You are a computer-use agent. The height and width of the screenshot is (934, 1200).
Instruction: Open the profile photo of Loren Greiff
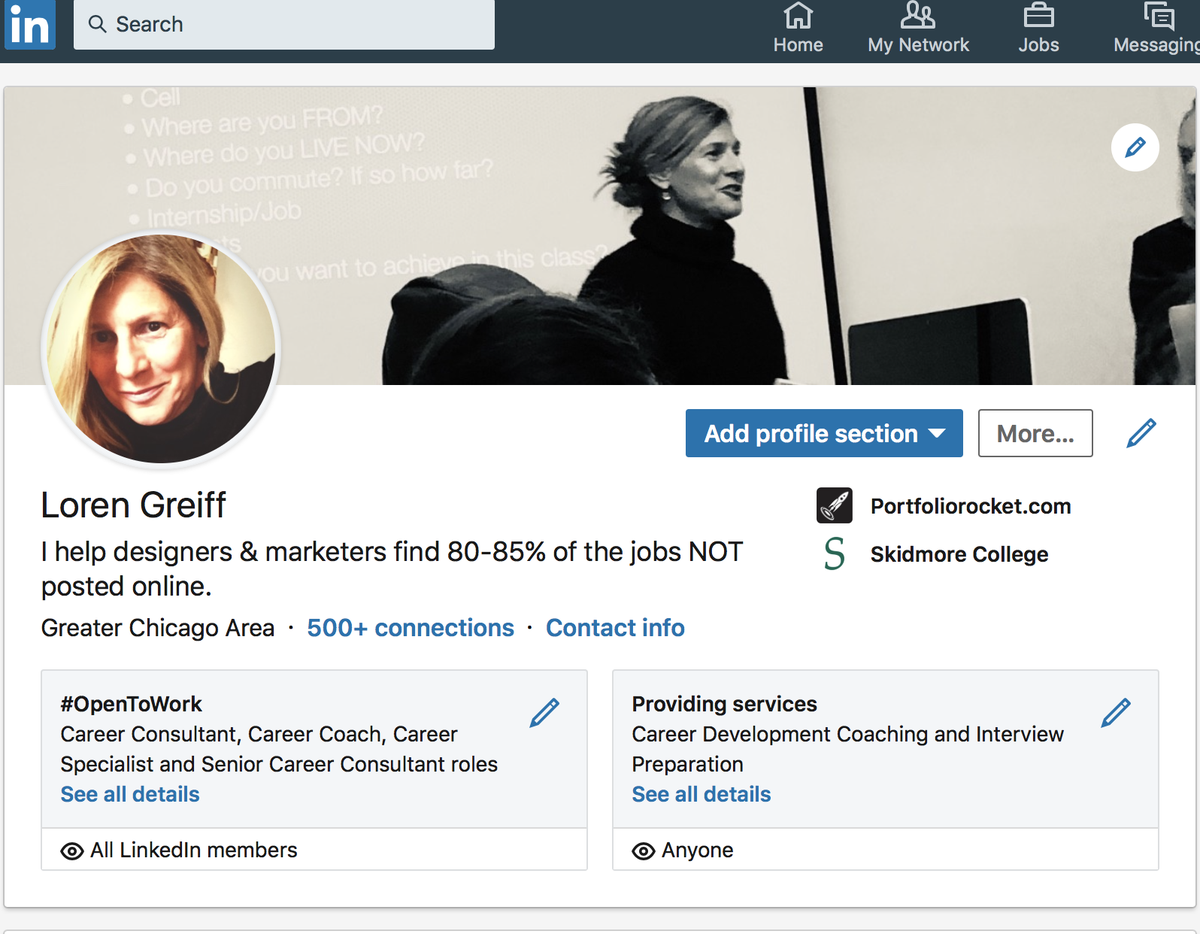(161, 349)
